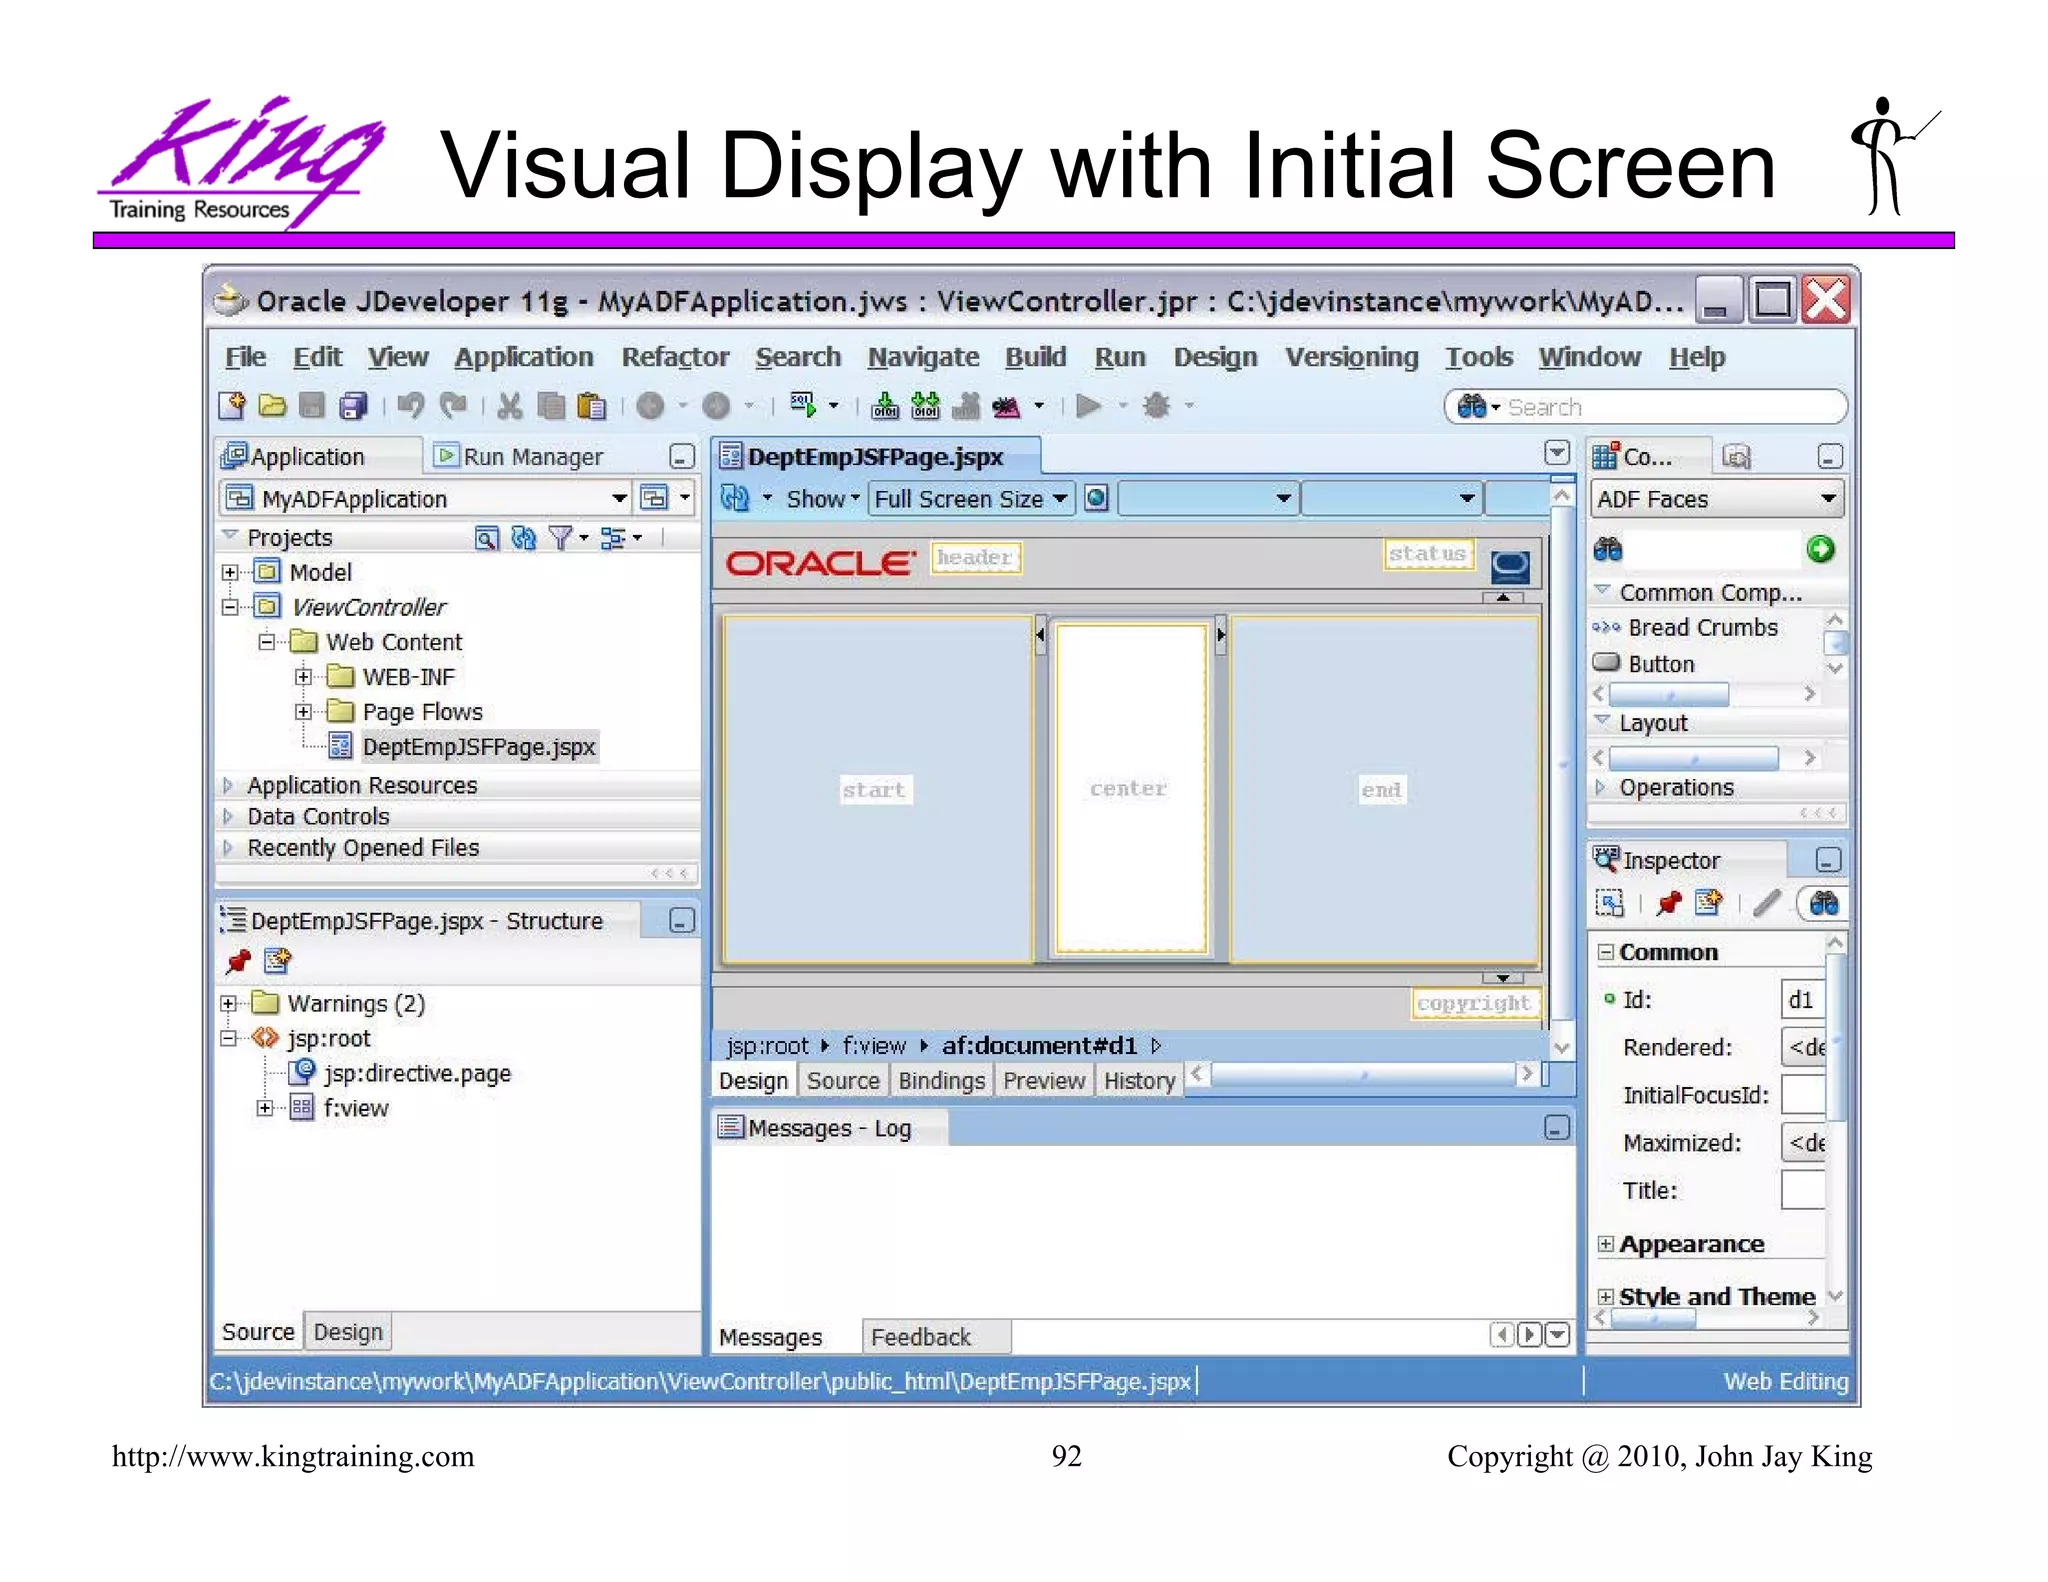Click the Open folder toolbar icon
2048x1582 pixels.
272,405
